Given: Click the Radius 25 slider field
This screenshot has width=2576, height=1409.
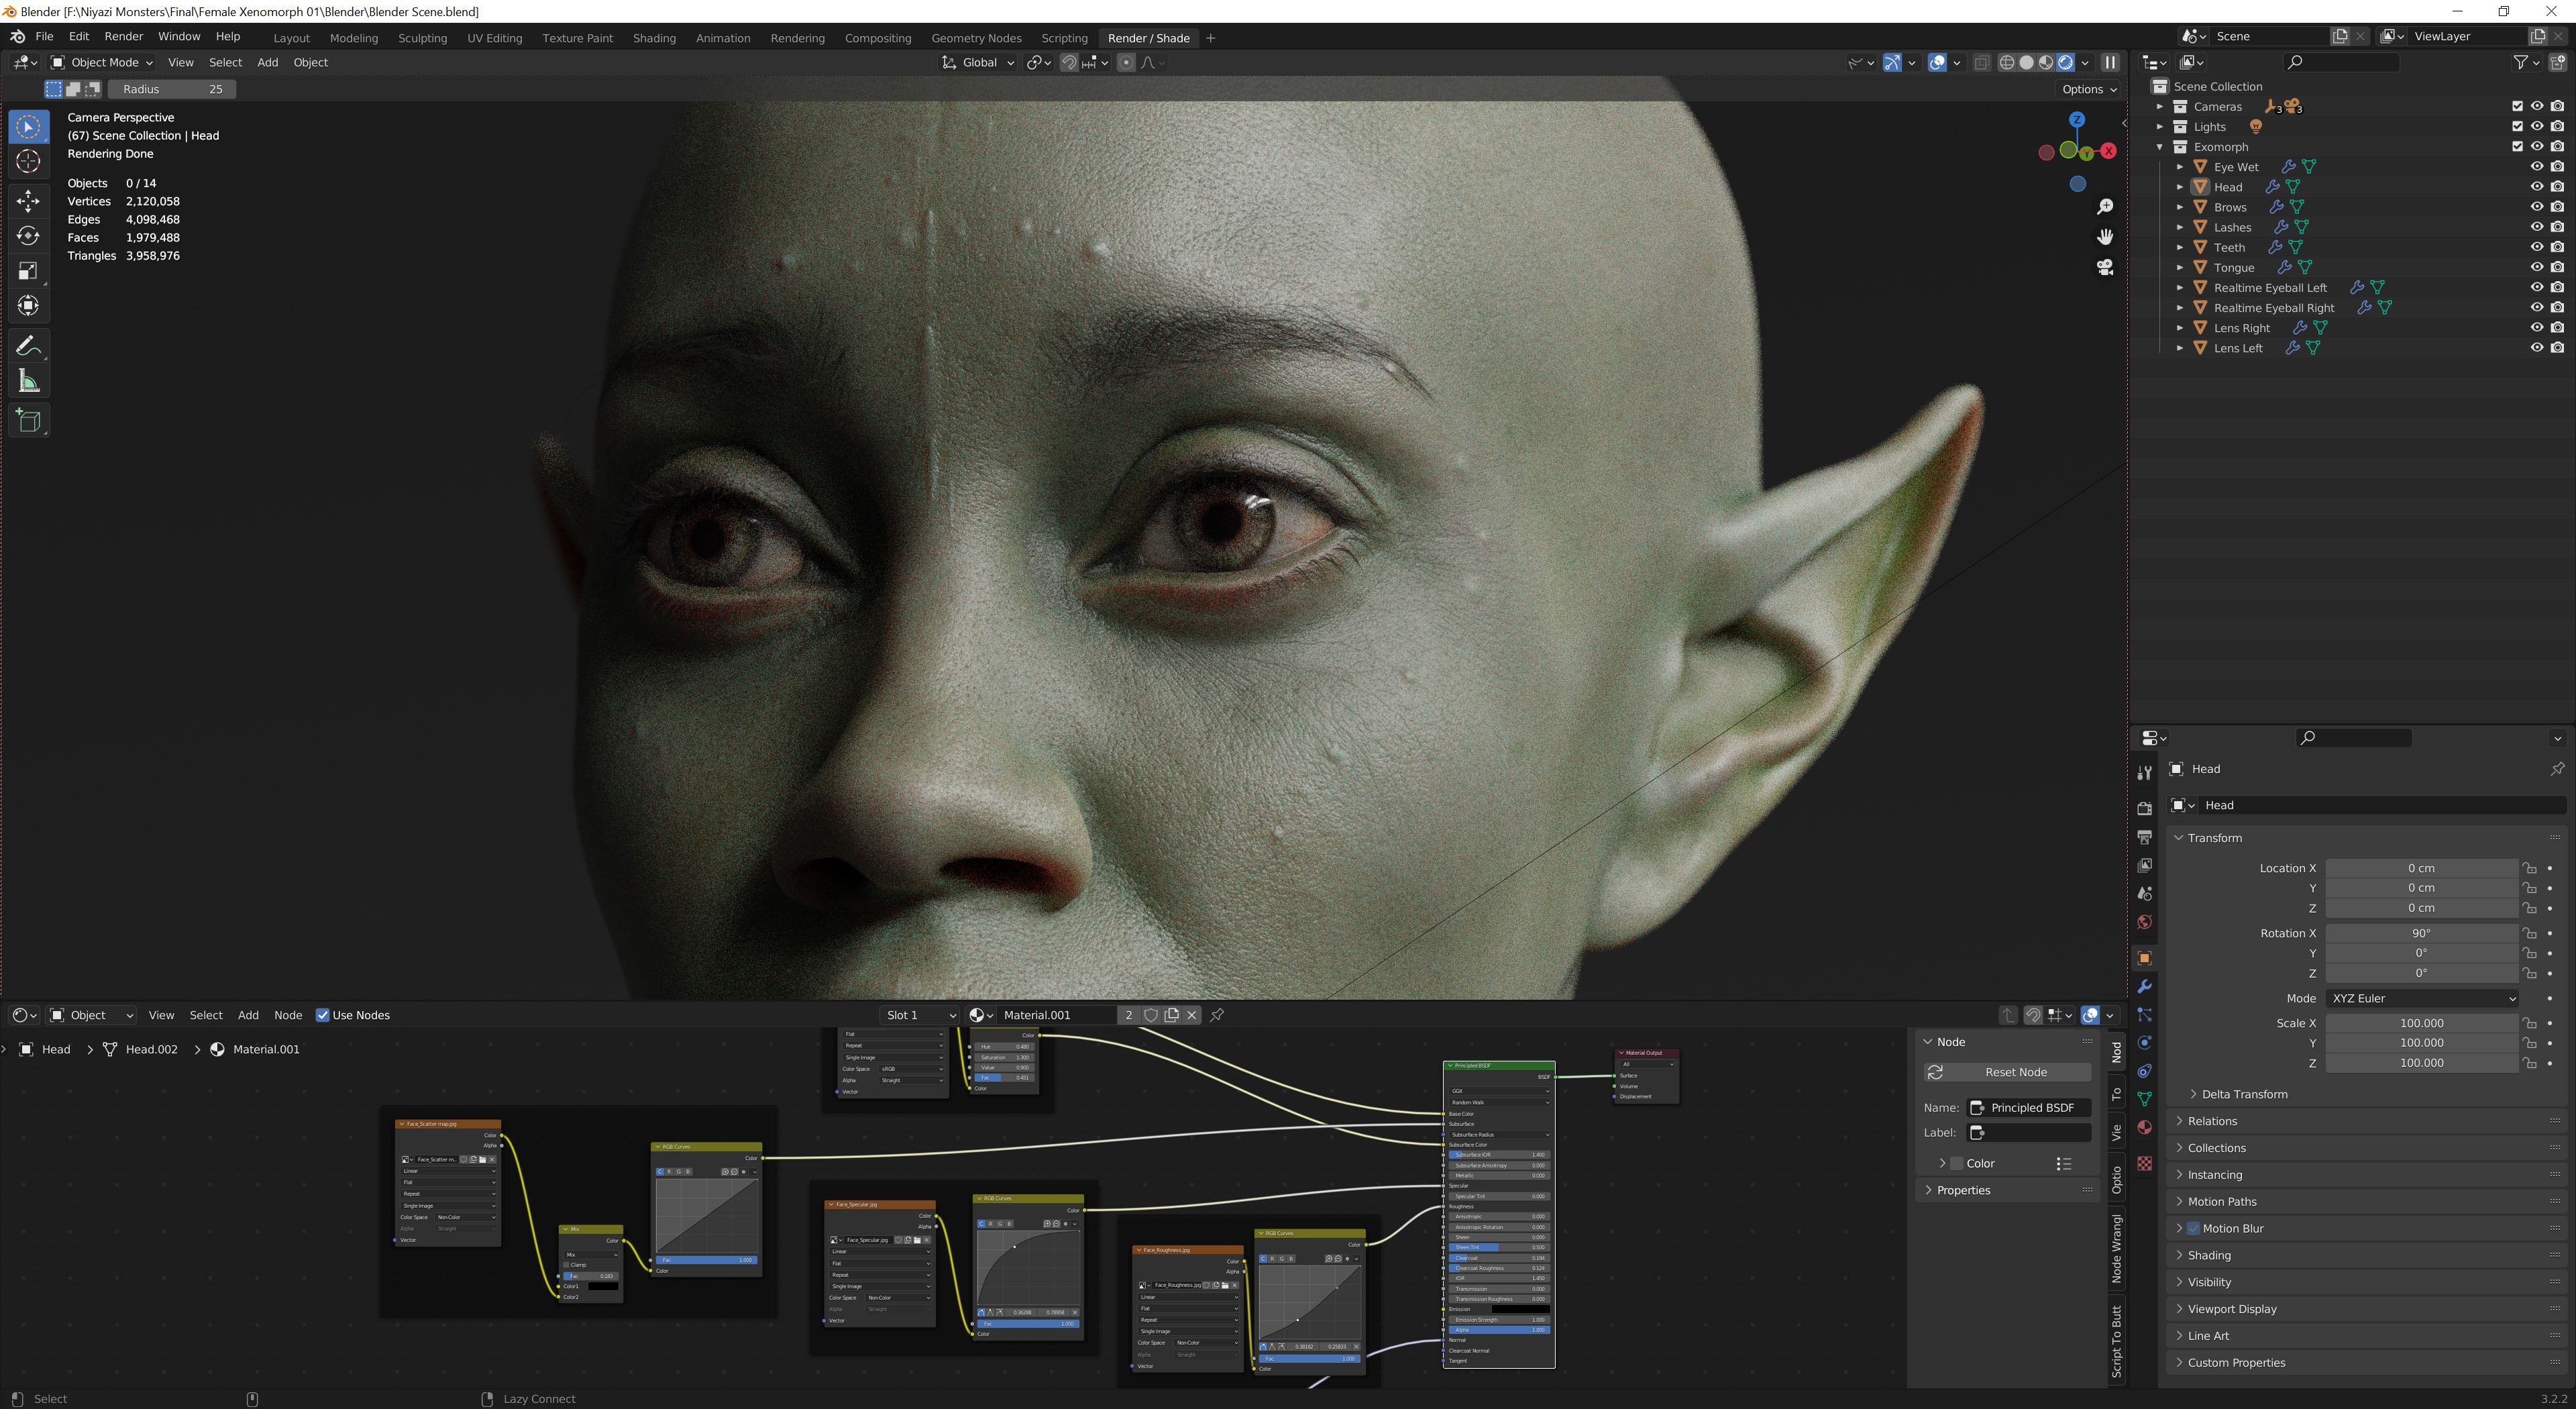Looking at the screenshot, I should pos(172,89).
